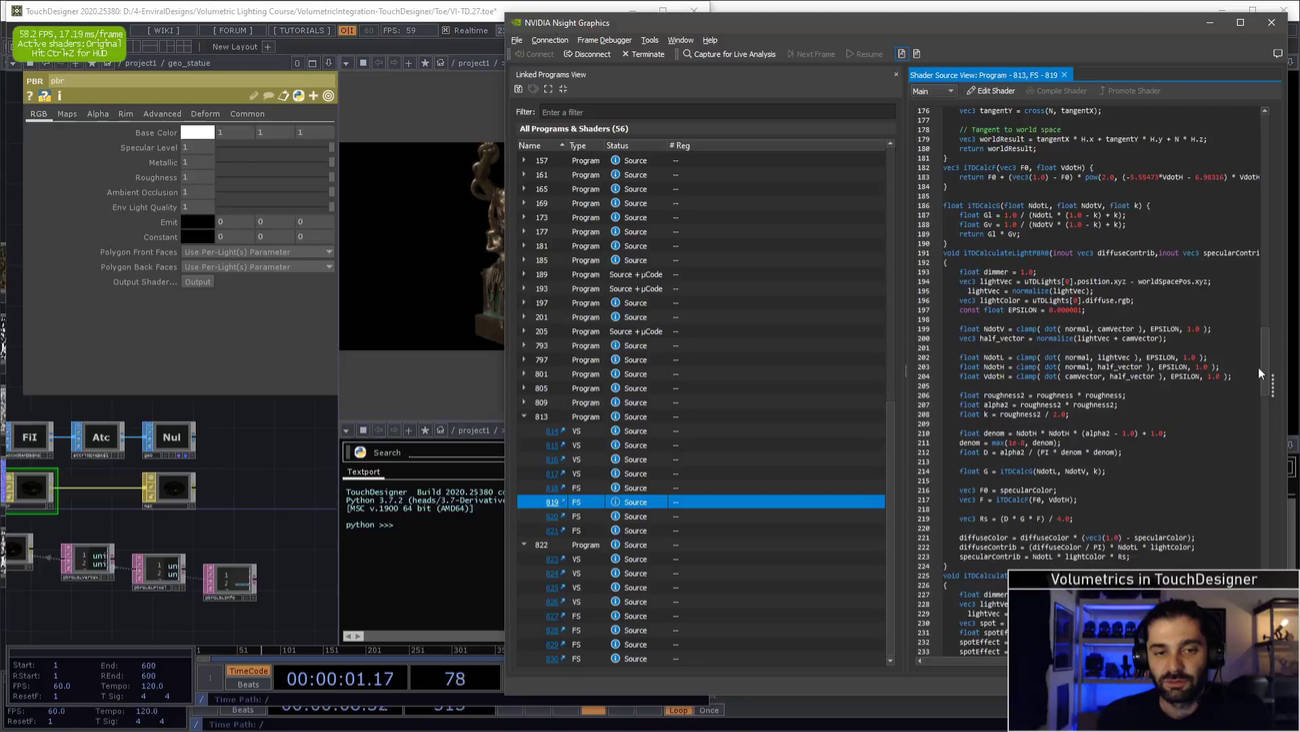This screenshot has height=732, width=1300.
Task: Open the operator help question mark icon
Action: [30, 96]
